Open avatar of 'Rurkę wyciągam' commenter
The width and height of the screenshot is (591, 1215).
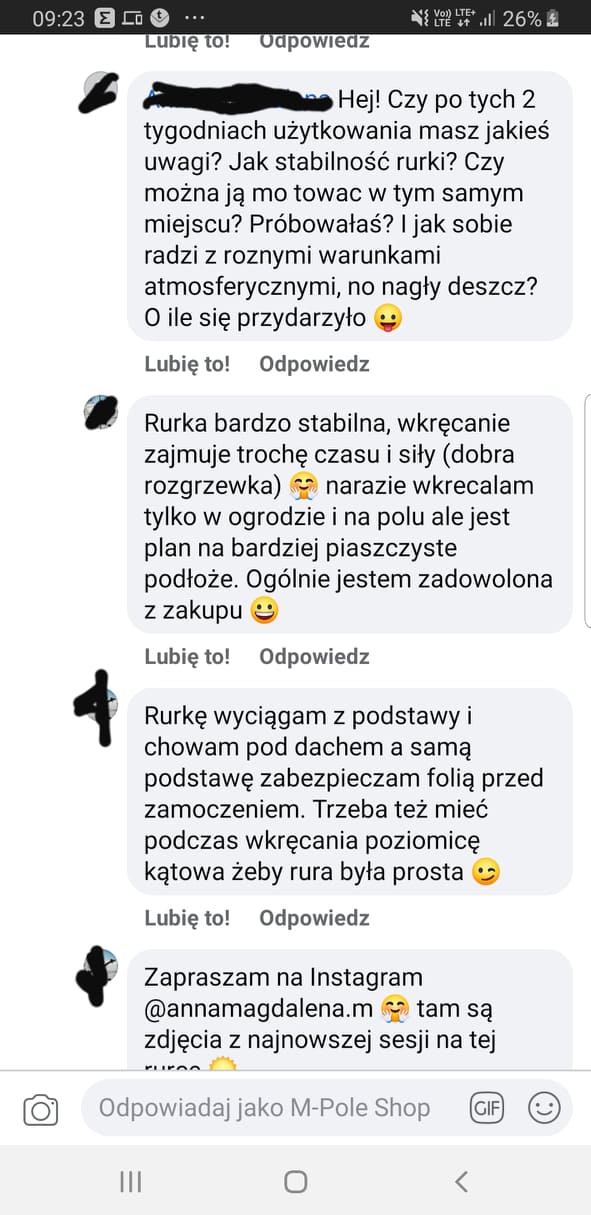98,706
